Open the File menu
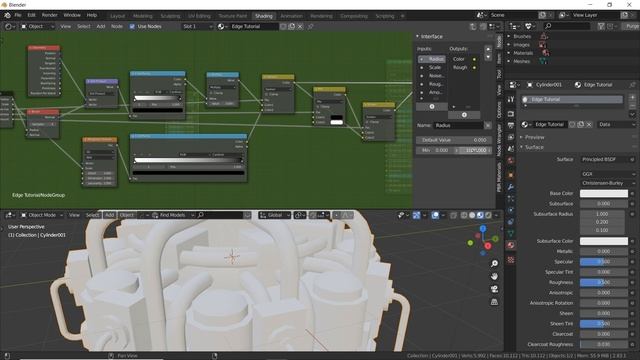The height and width of the screenshot is (360, 640). (18, 15)
